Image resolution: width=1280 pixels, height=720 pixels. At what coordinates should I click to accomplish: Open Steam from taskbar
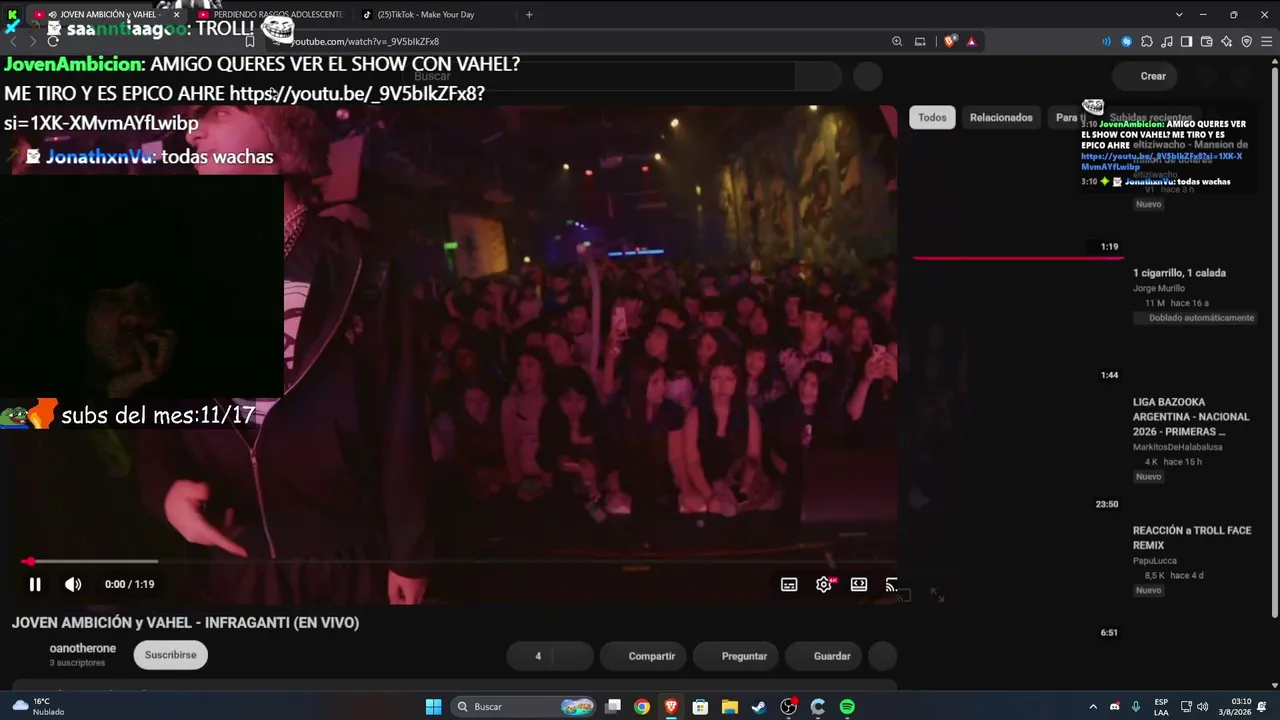[x=759, y=707]
